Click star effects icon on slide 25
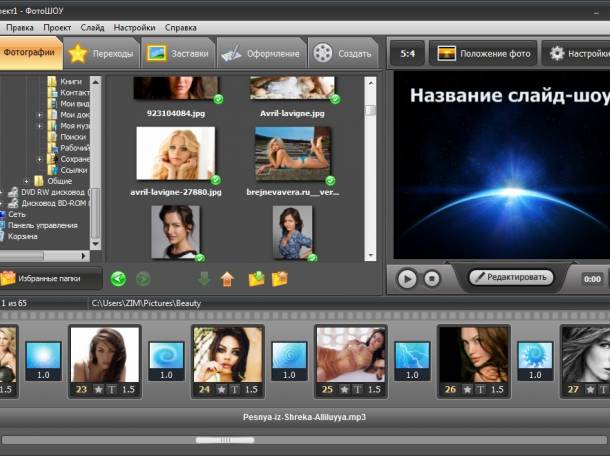Screen dimensions: 610x456 [x=344, y=389]
